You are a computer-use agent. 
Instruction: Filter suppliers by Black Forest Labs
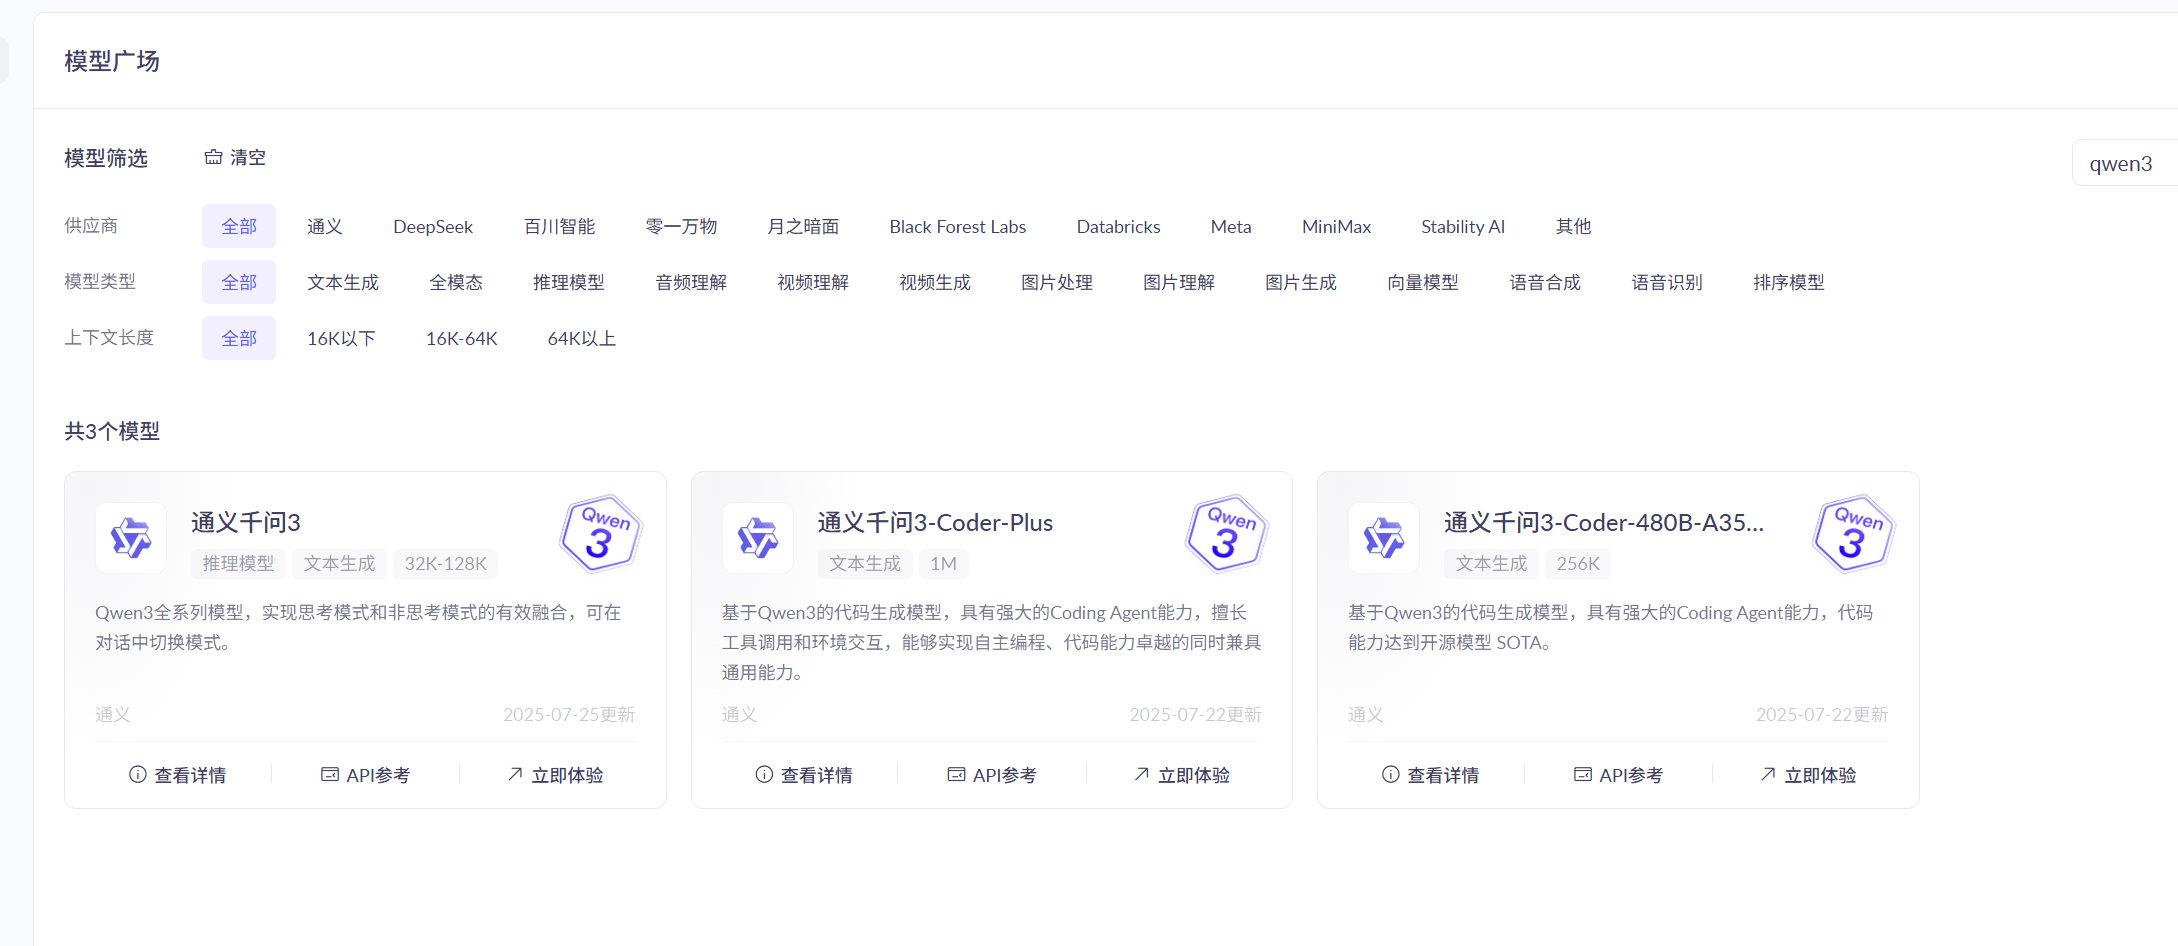pos(958,226)
